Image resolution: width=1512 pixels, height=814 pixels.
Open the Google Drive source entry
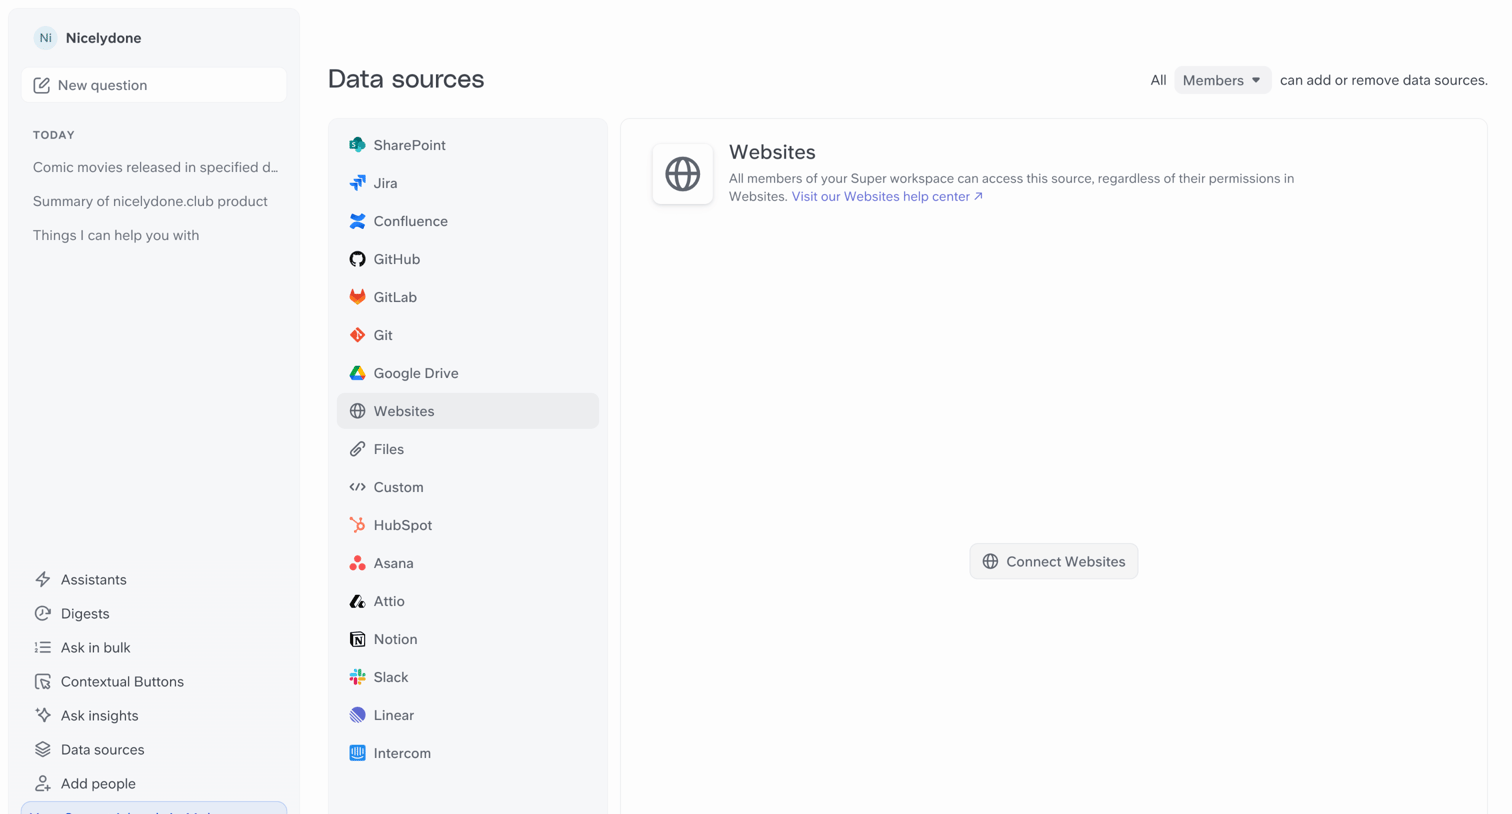(x=468, y=373)
